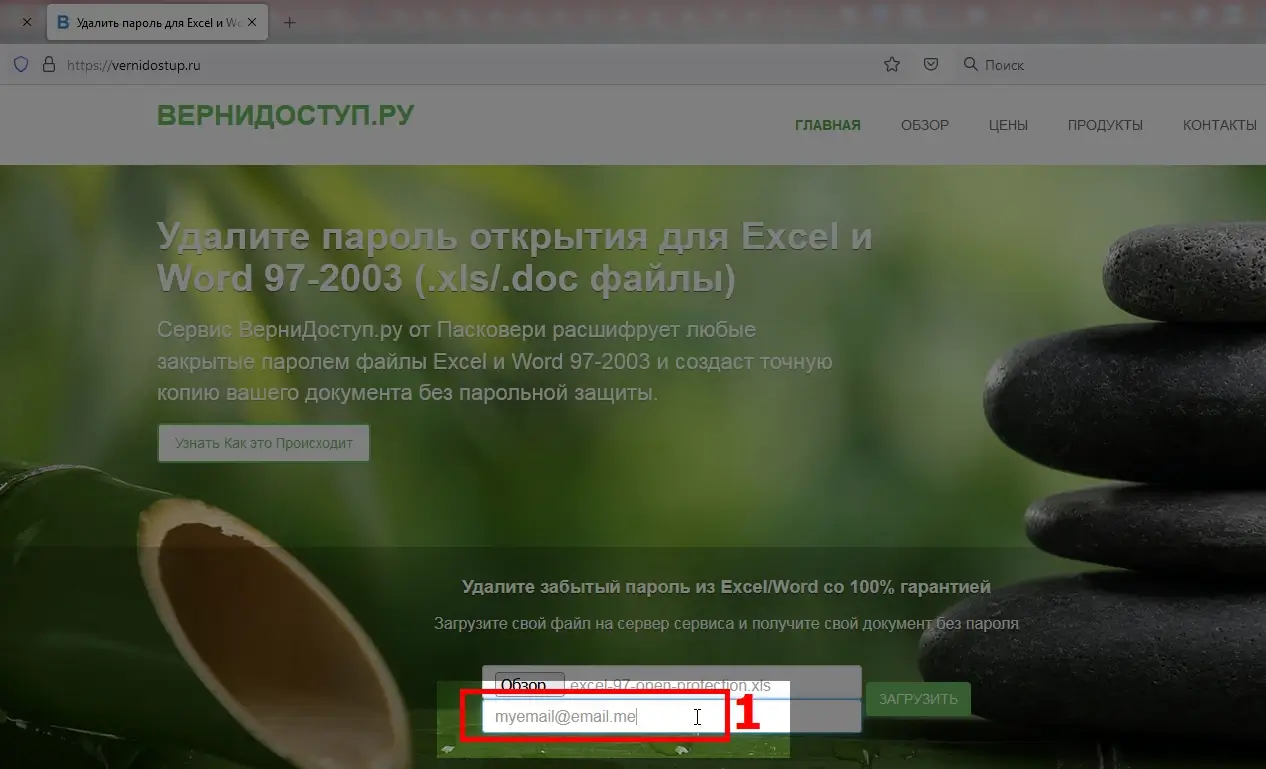Switch to the Удалить пароль для Excel tab
The width and height of the screenshot is (1266, 769).
tap(157, 22)
